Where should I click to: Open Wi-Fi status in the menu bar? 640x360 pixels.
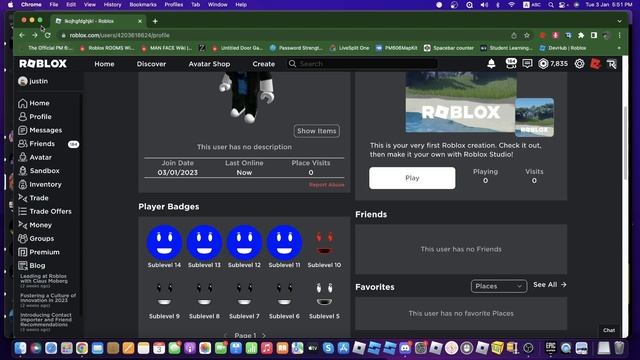[511, 4]
